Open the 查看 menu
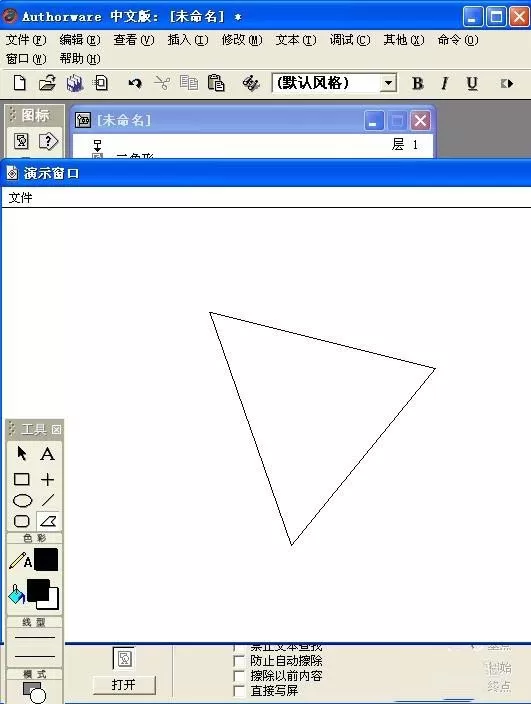Screen dimensions: 531x704 point(134,40)
